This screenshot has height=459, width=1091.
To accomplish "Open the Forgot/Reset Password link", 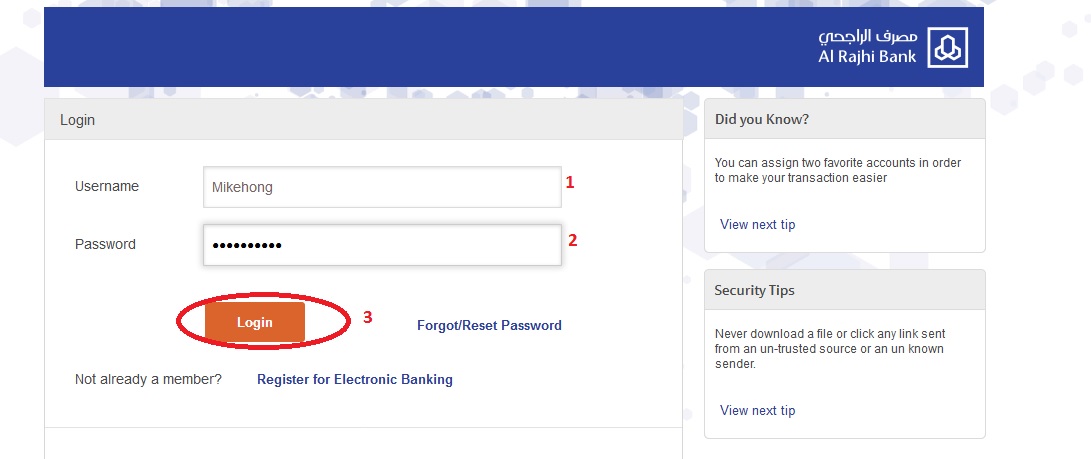I will coord(489,325).
